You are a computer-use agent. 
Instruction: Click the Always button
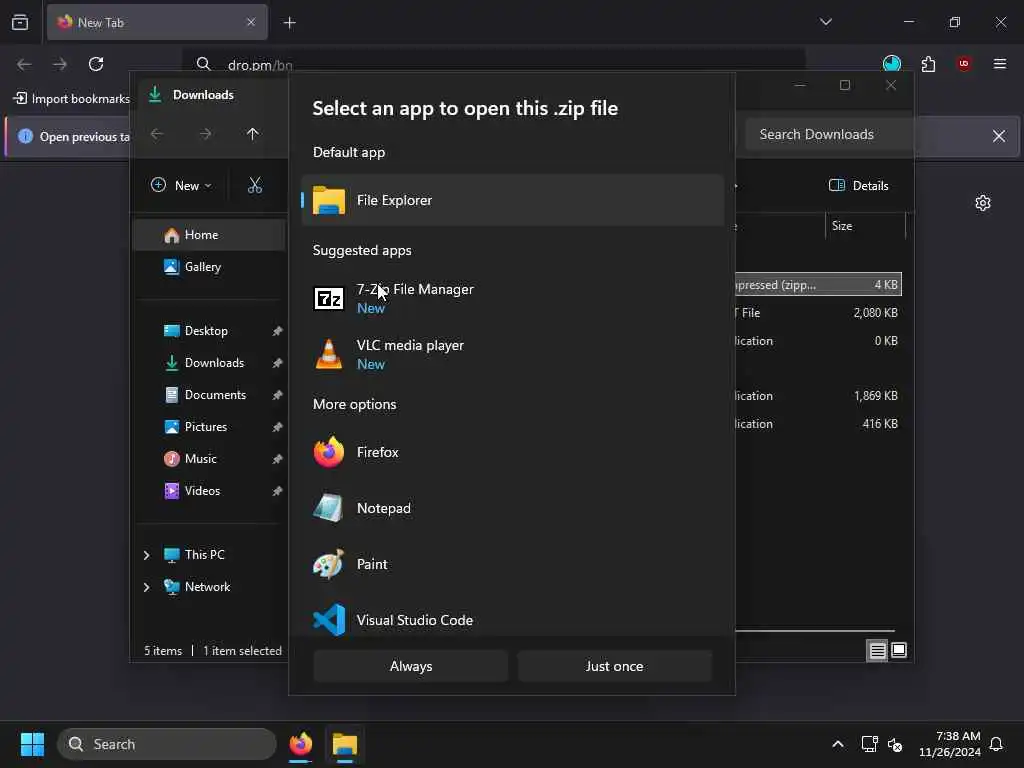(x=411, y=666)
